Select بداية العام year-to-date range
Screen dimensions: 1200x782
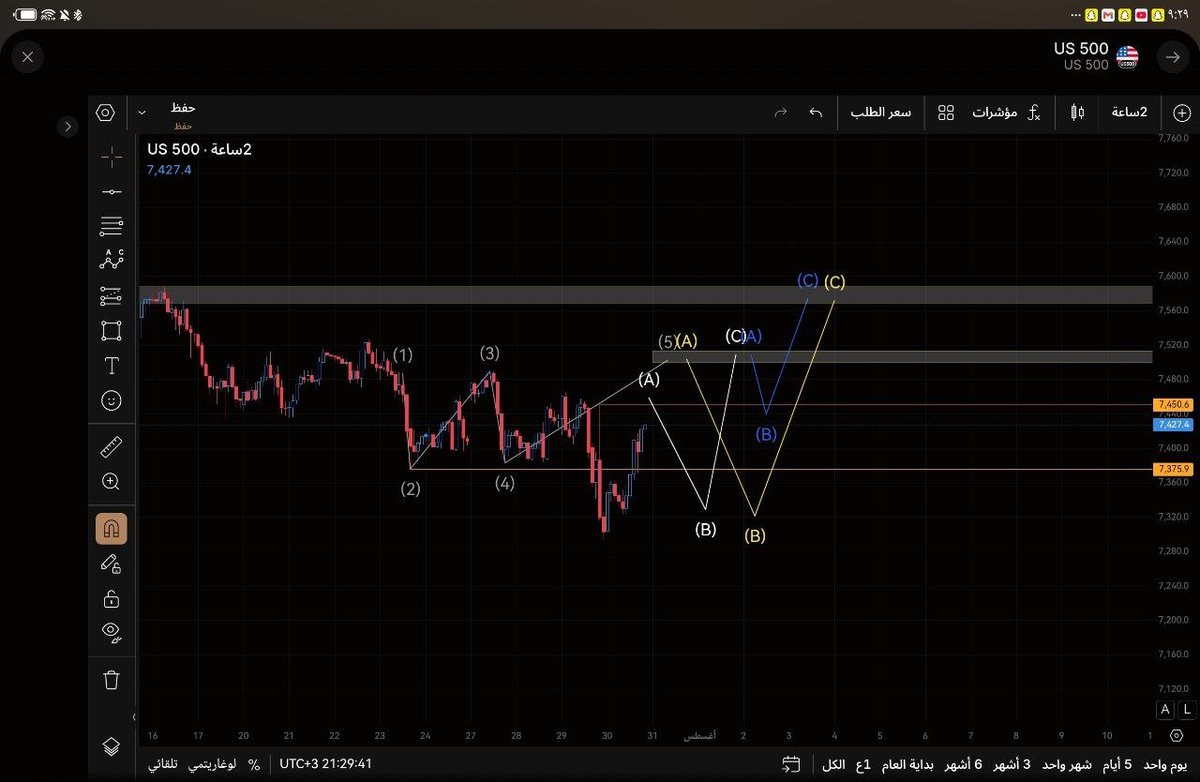click(x=908, y=764)
